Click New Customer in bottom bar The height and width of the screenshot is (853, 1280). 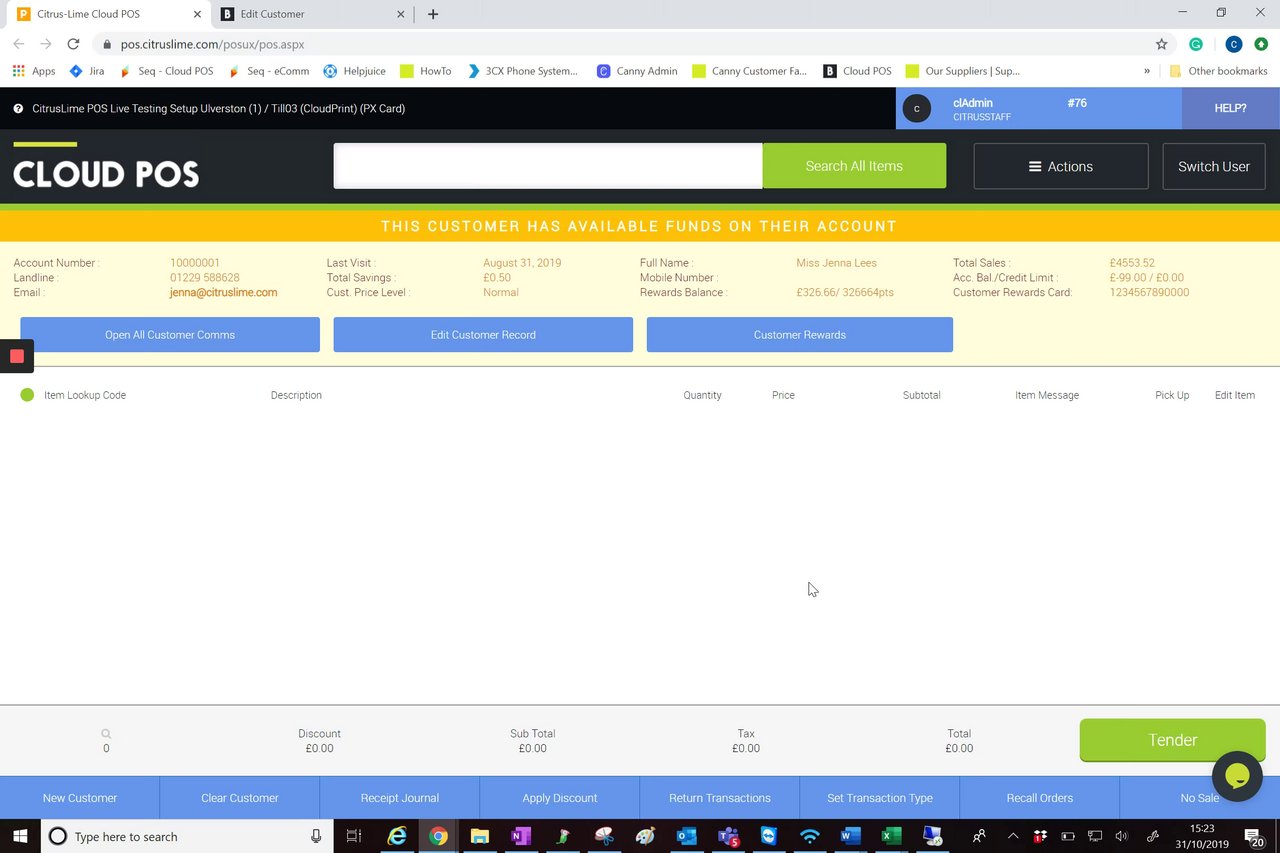[x=80, y=798]
